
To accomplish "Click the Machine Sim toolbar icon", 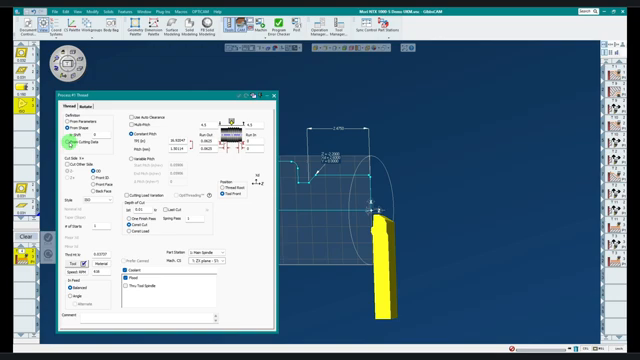I will pyautogui.click(x=260, y=25).
